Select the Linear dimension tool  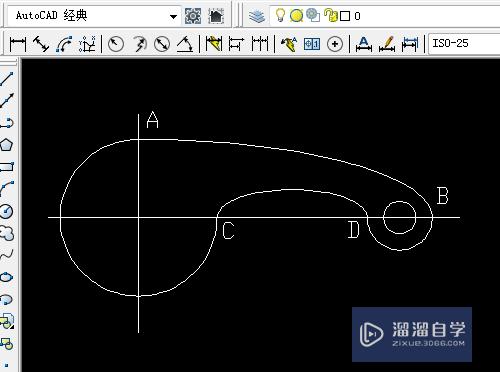(18, 44)
